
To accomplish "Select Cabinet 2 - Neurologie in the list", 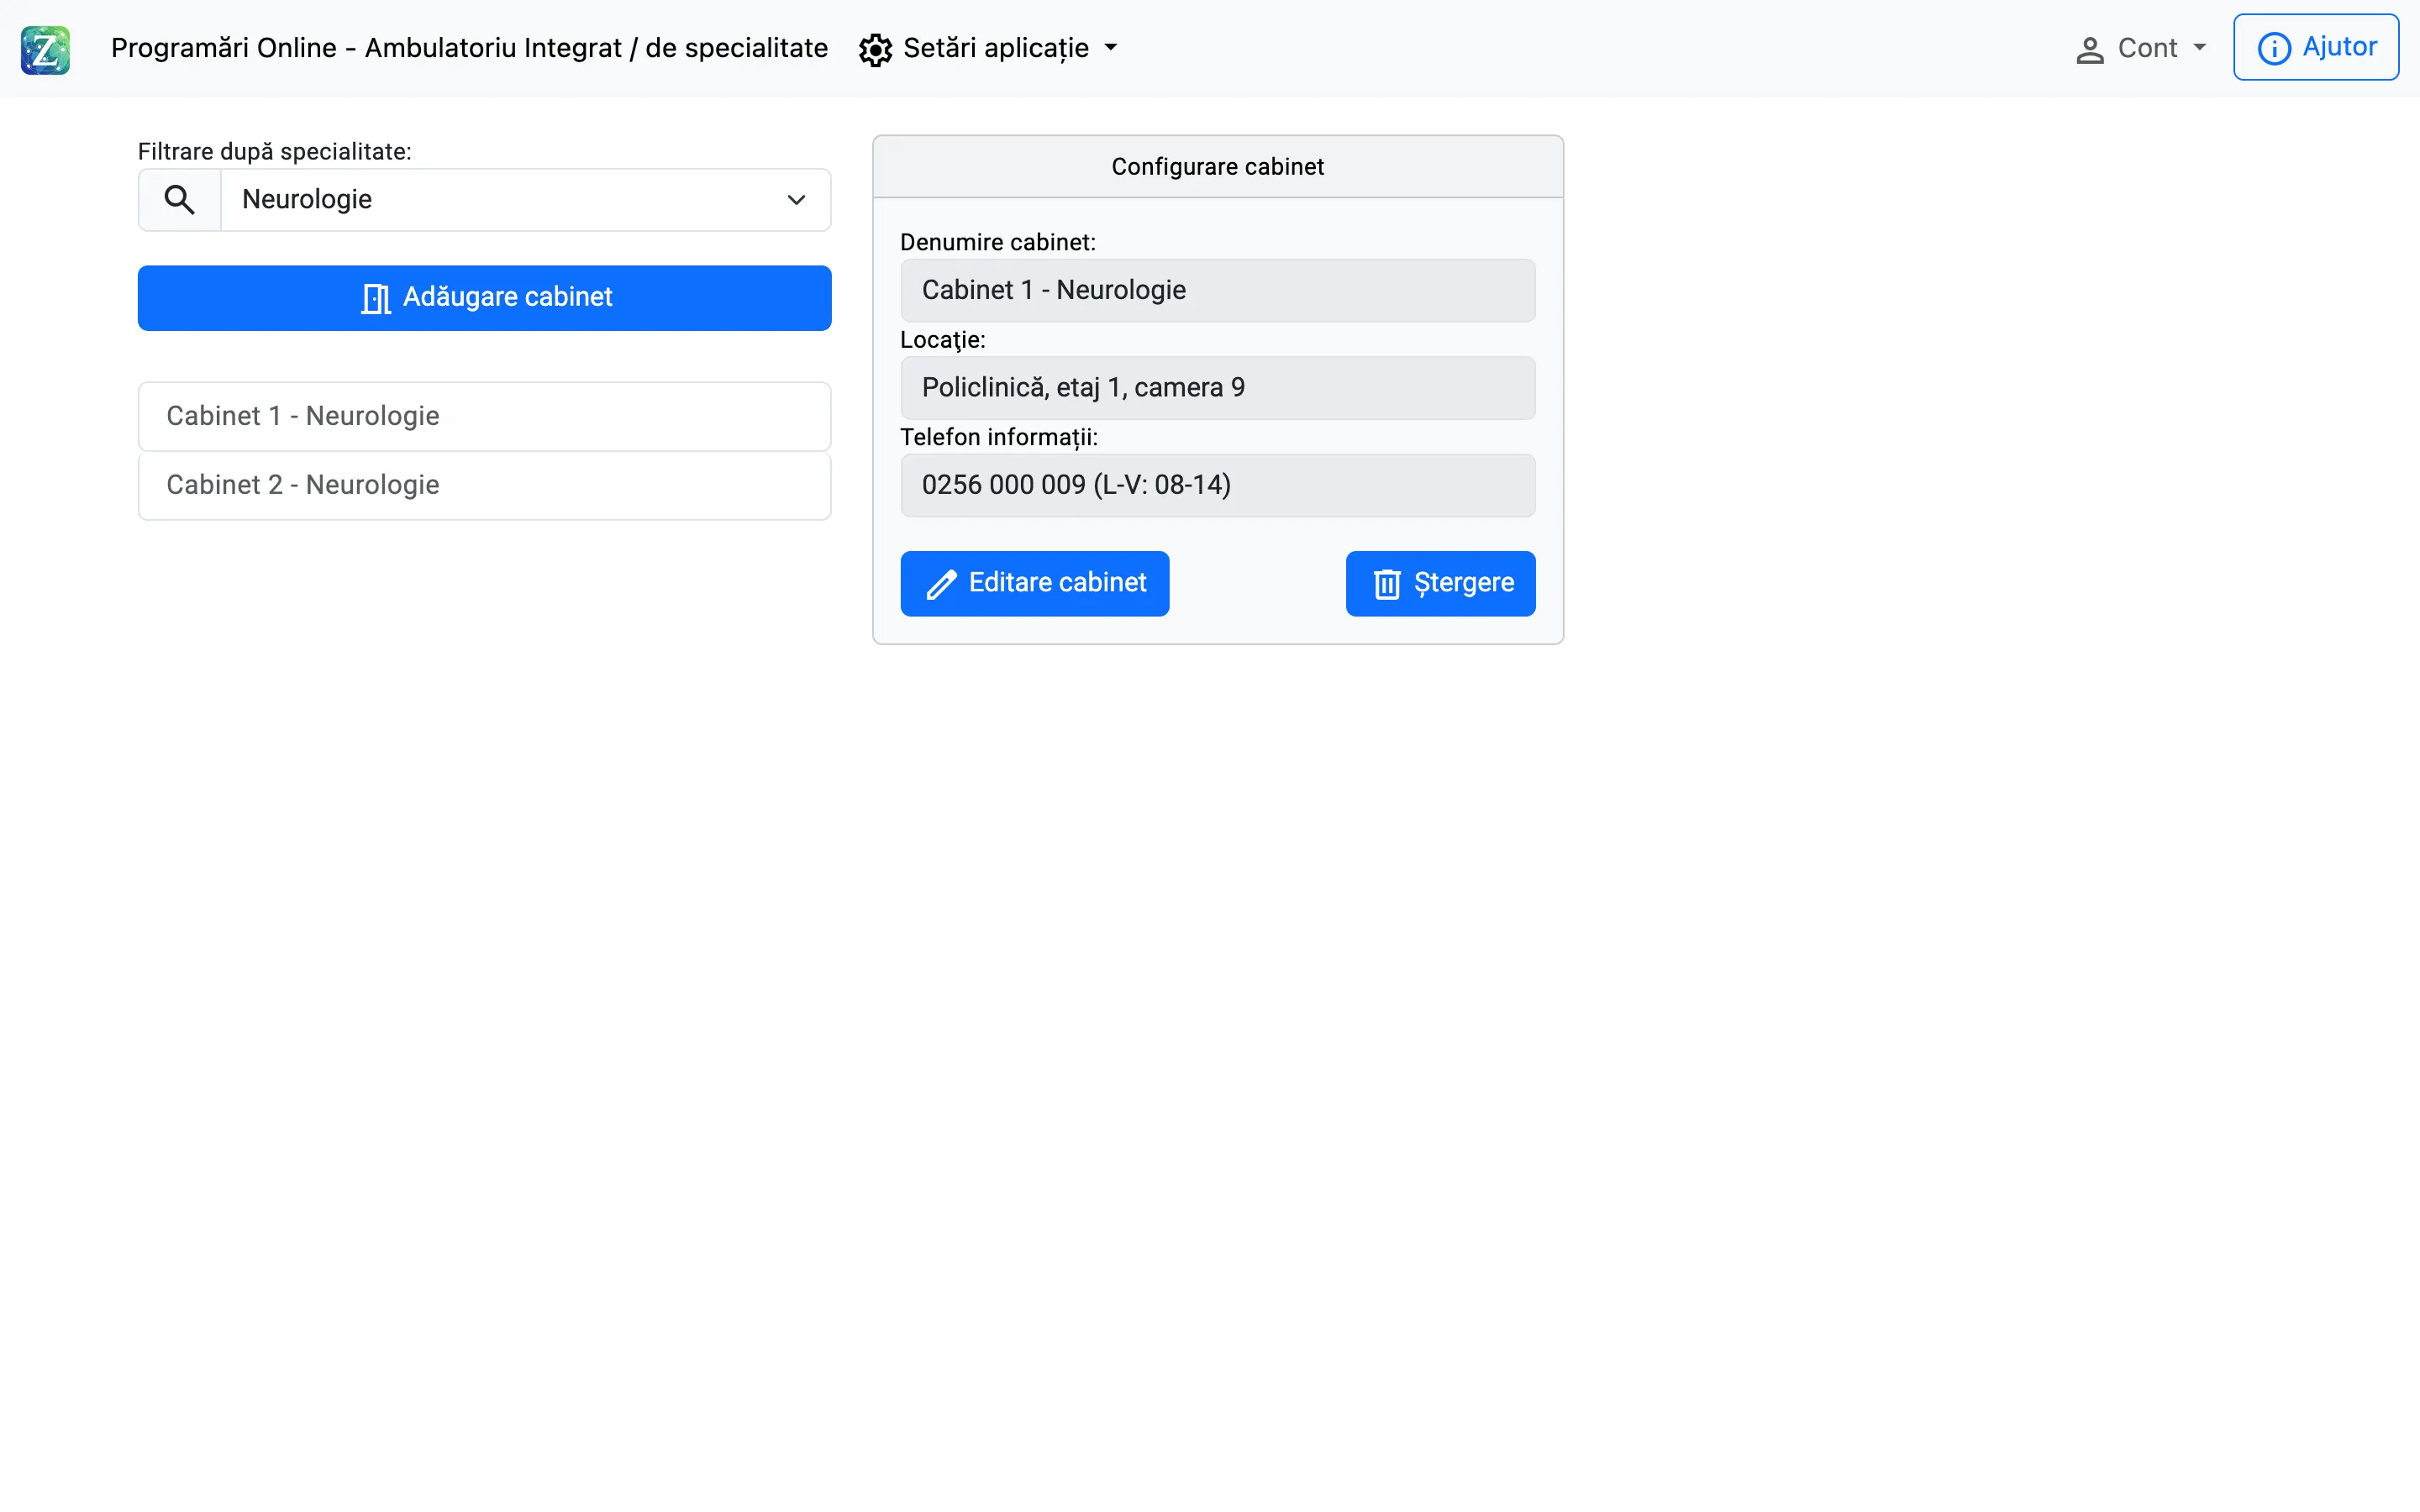I will [484, 486].
